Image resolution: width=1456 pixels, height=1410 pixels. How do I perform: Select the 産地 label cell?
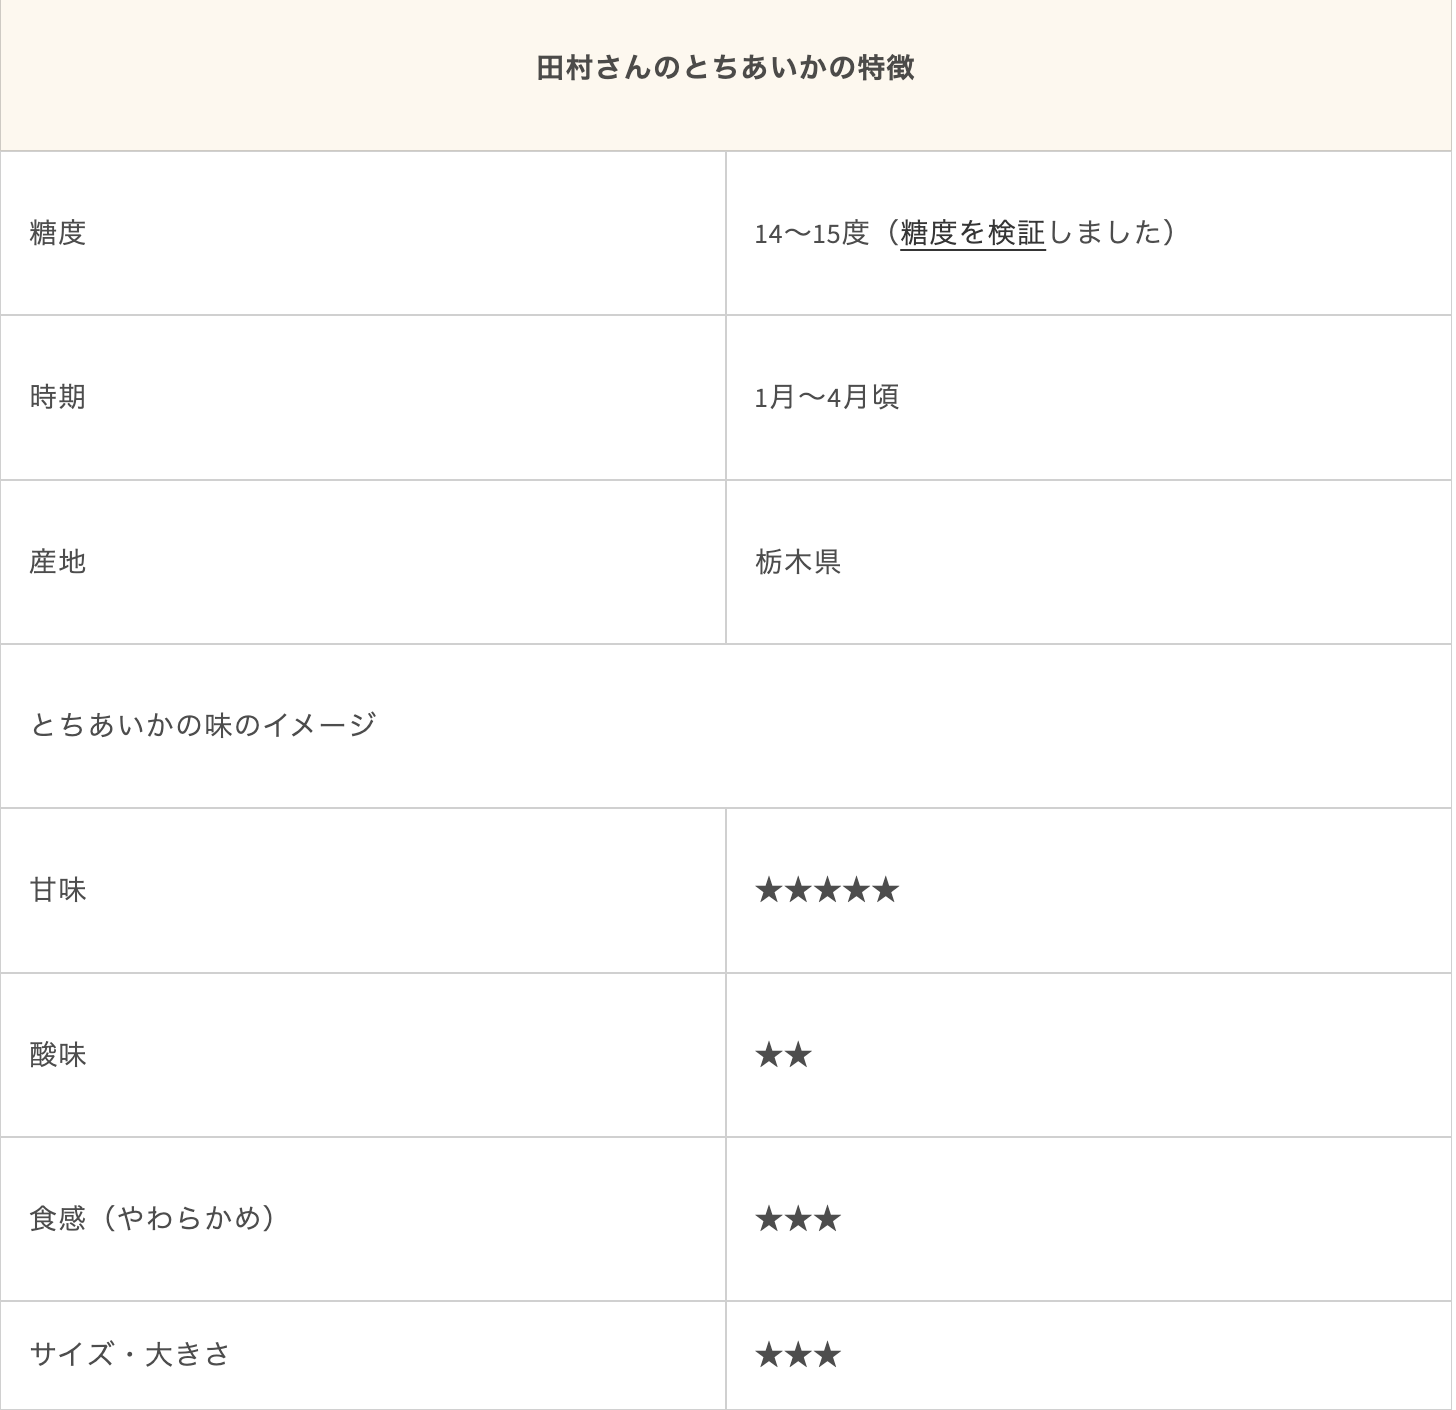pos(58,562)
